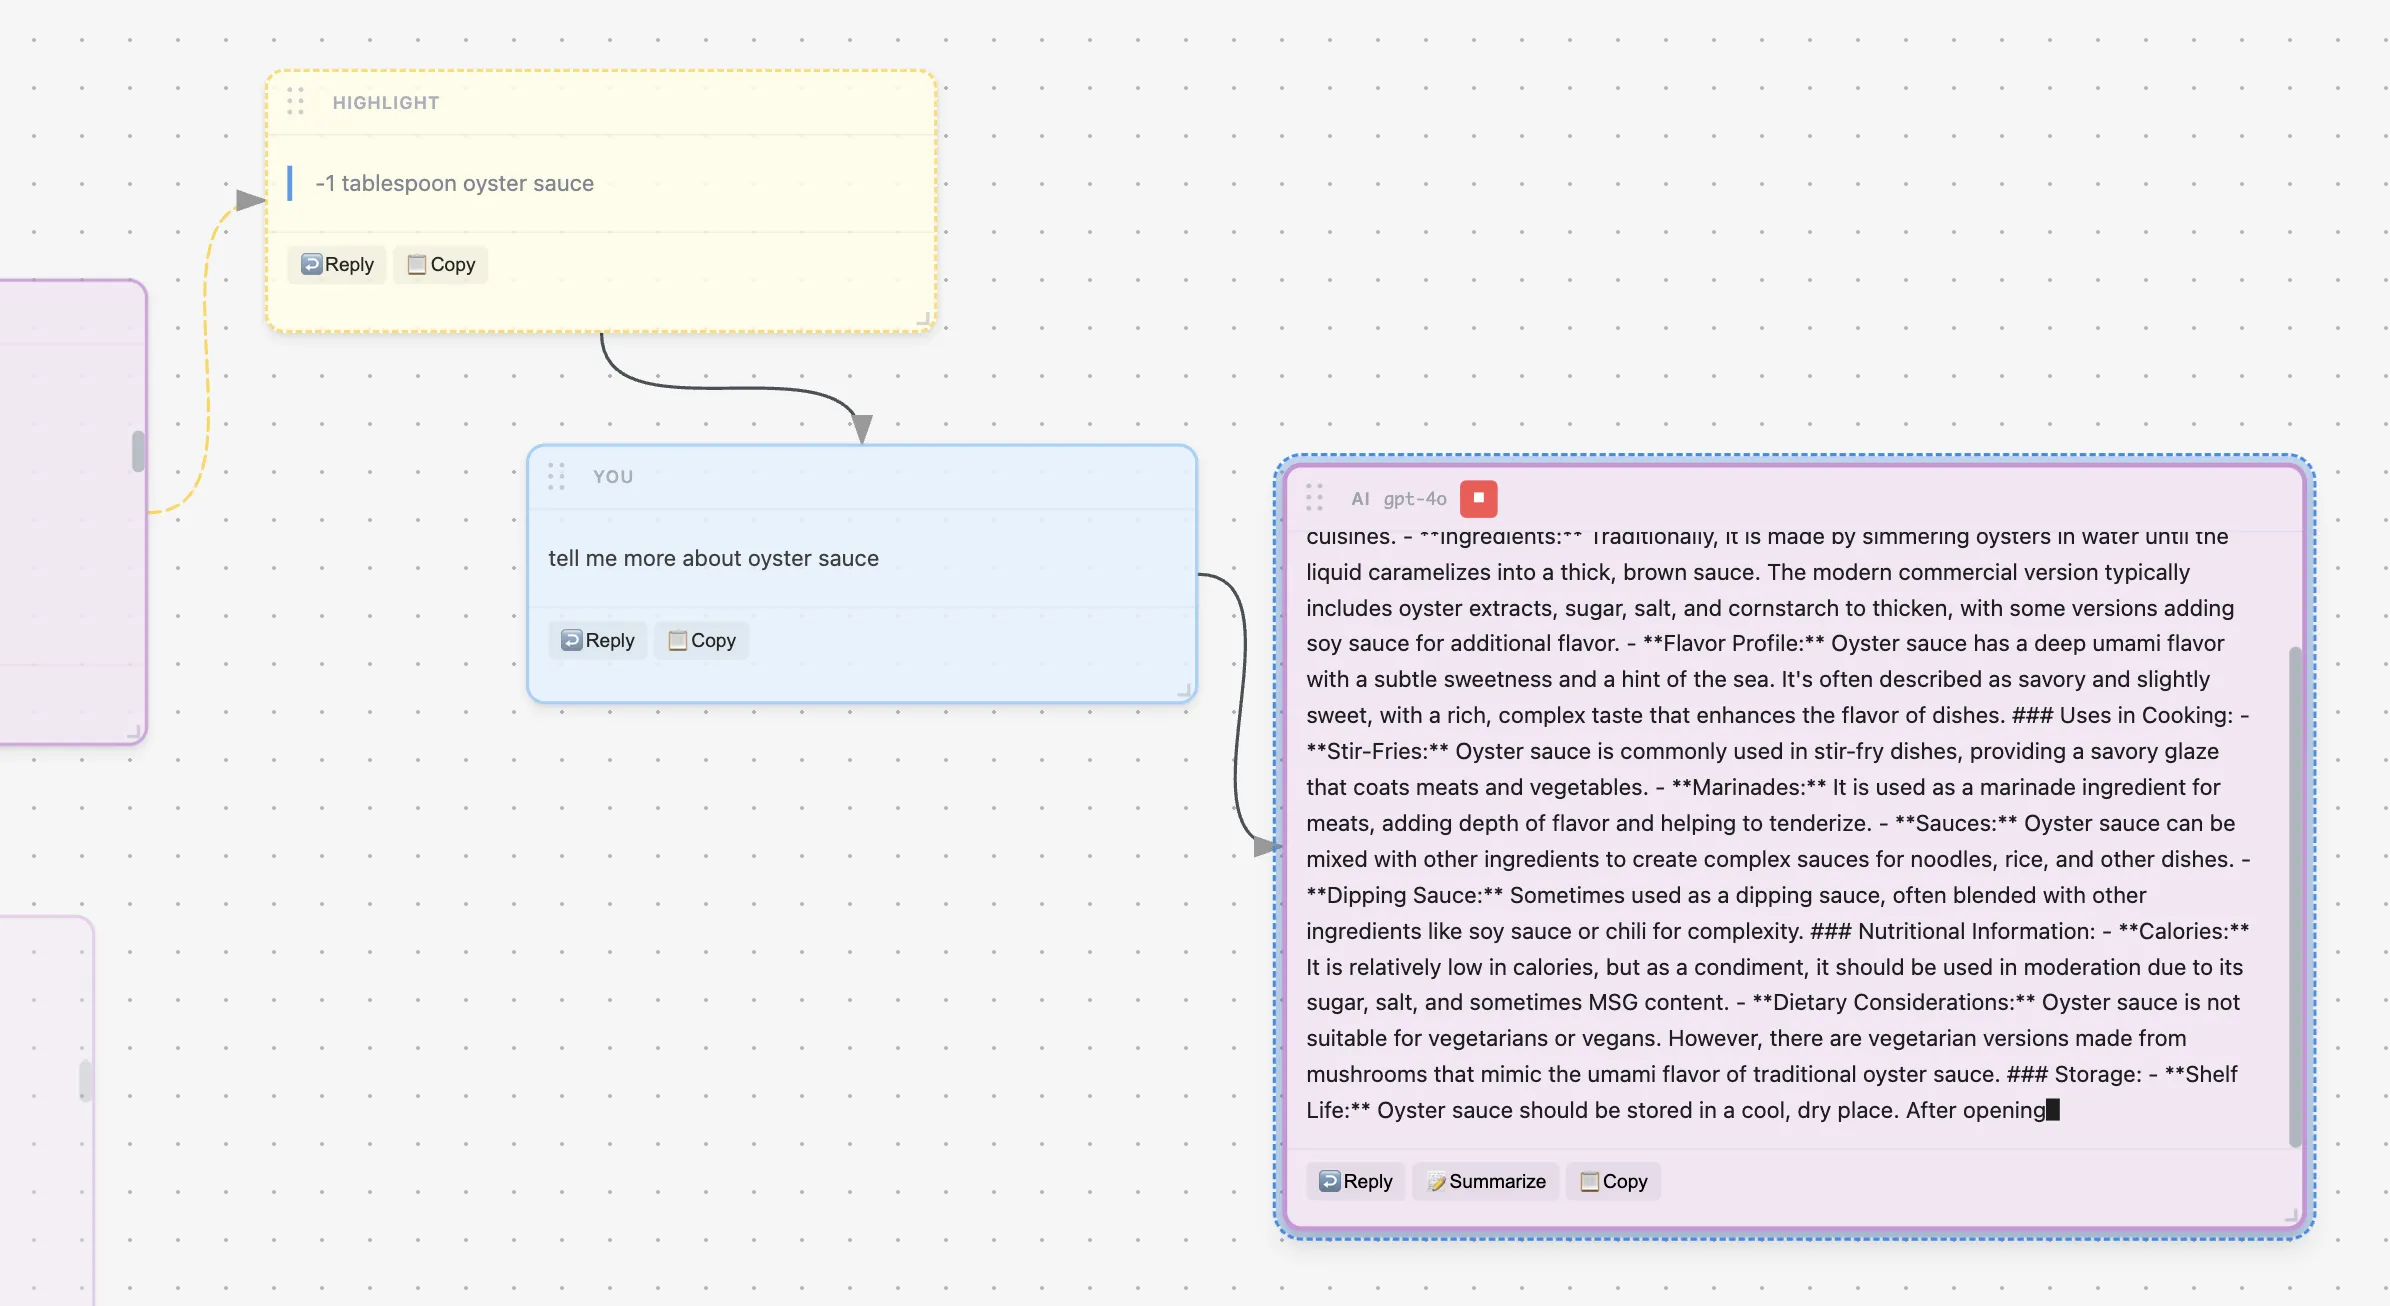Screen dimensions: 2390x1306
Task: Click the HIGHLIGHT title of the yellow note
Action: (385, 102)
